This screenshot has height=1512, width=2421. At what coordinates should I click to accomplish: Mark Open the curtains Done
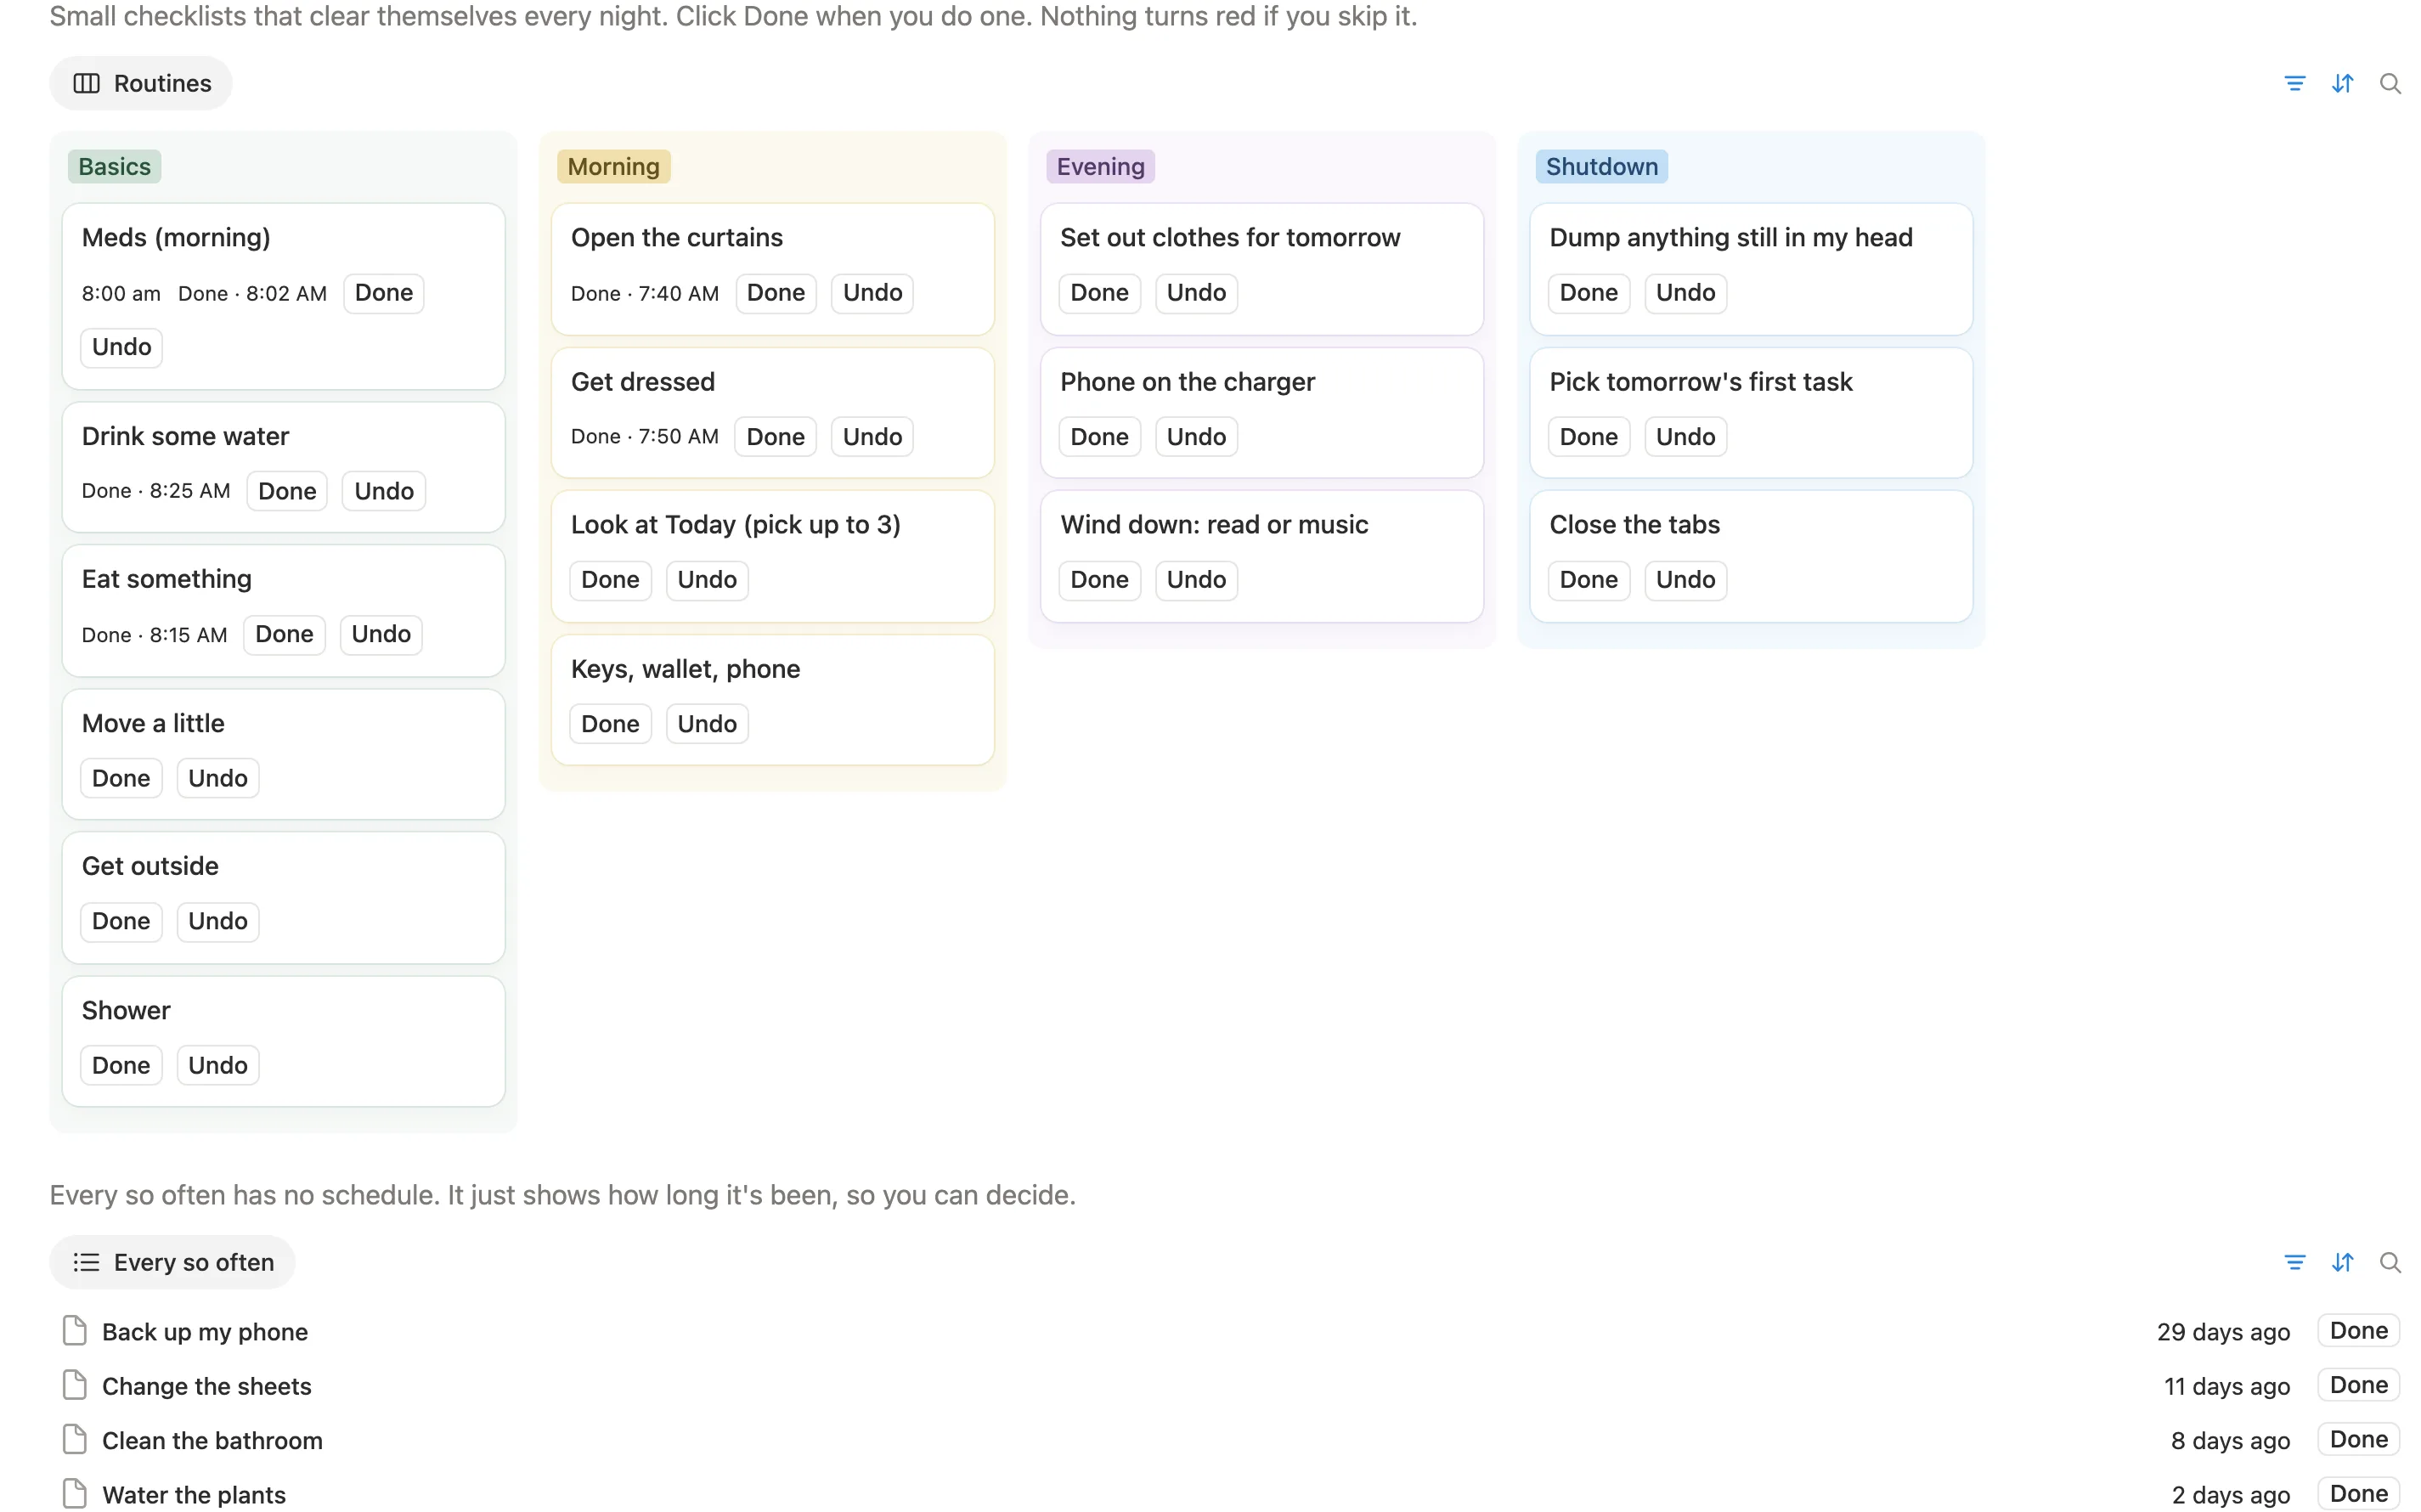click(x=776, y=293)
